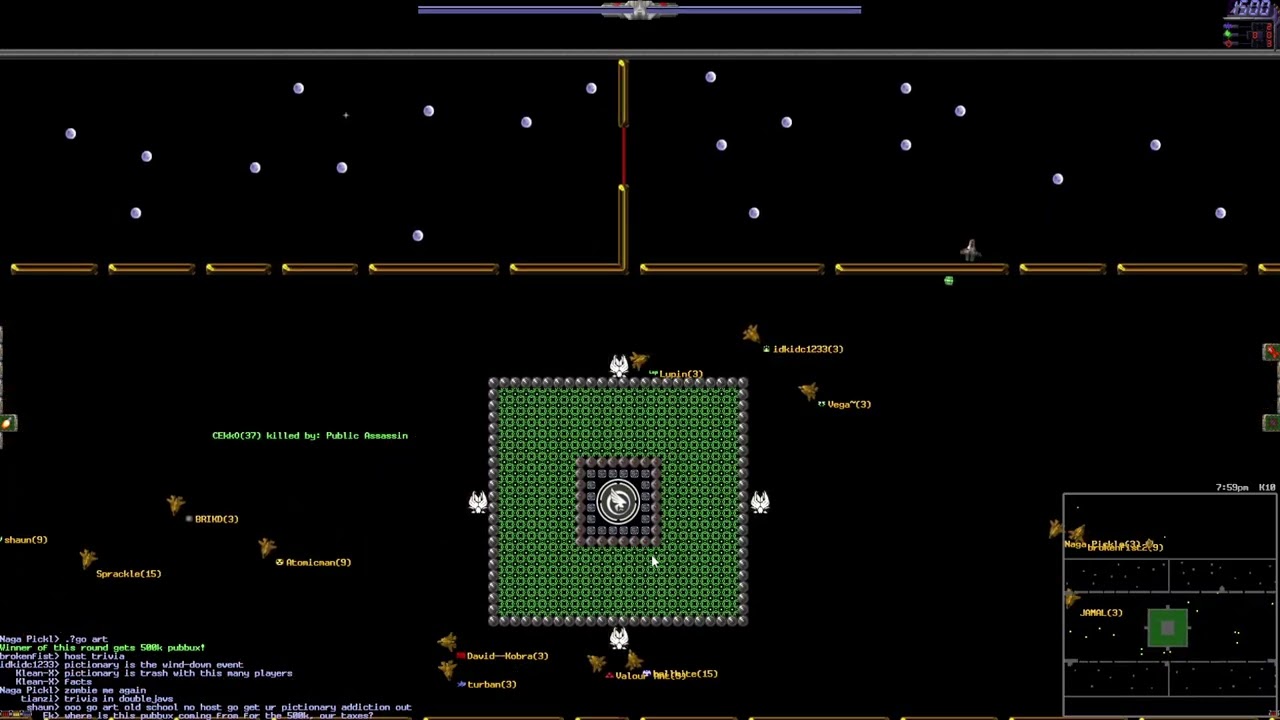This screenshot has width=1280, height=720.
Task: Select the David--Kobra(3) player name
Action: 507,656
